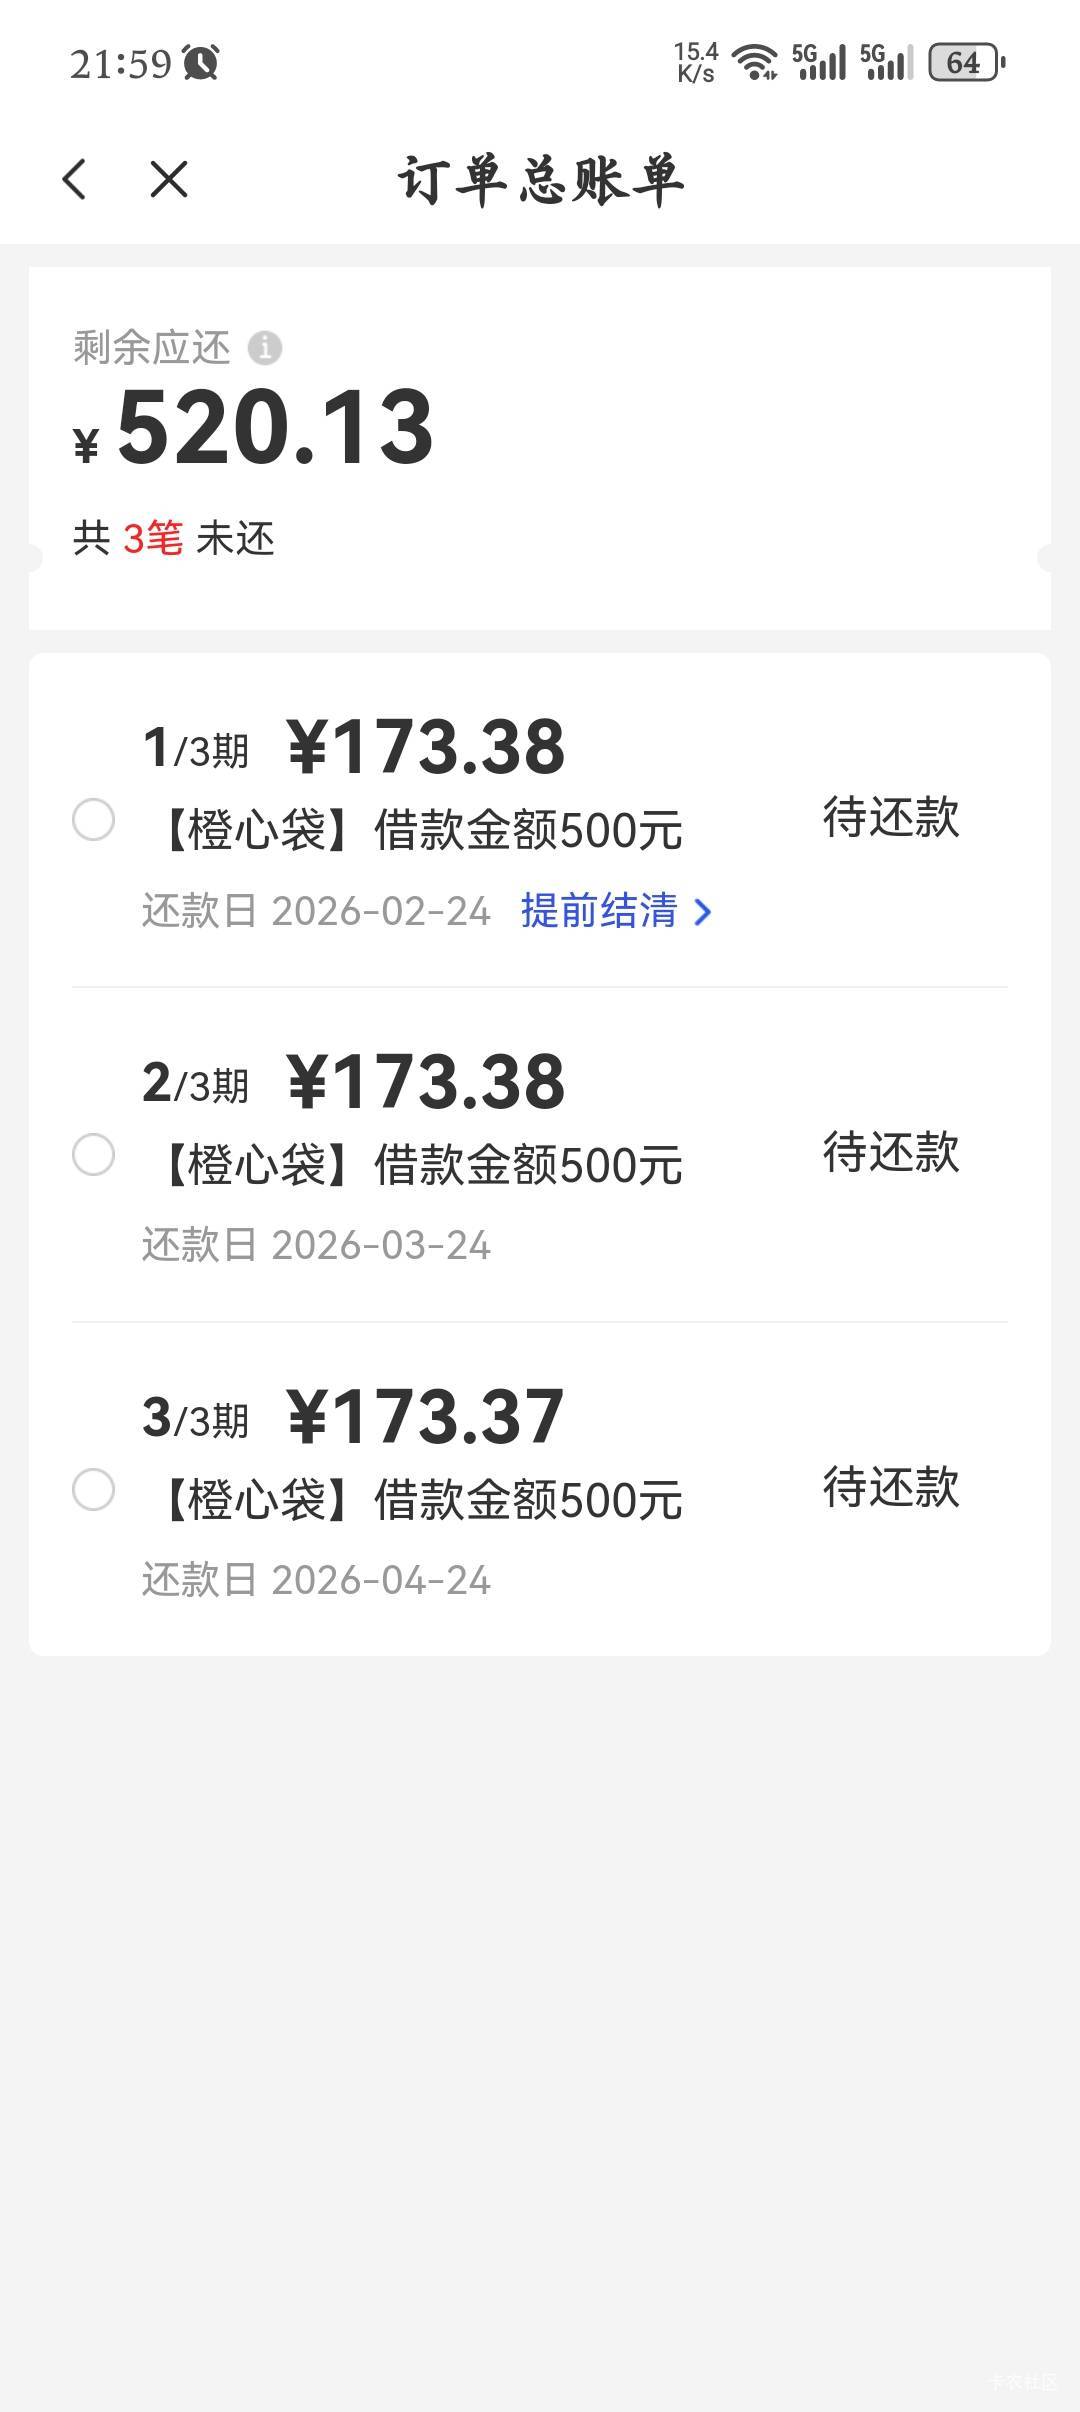The height and width of the screenshot is (2412, 1080).
Task: Tap the network speed K/s indicator
Action: 696,62
